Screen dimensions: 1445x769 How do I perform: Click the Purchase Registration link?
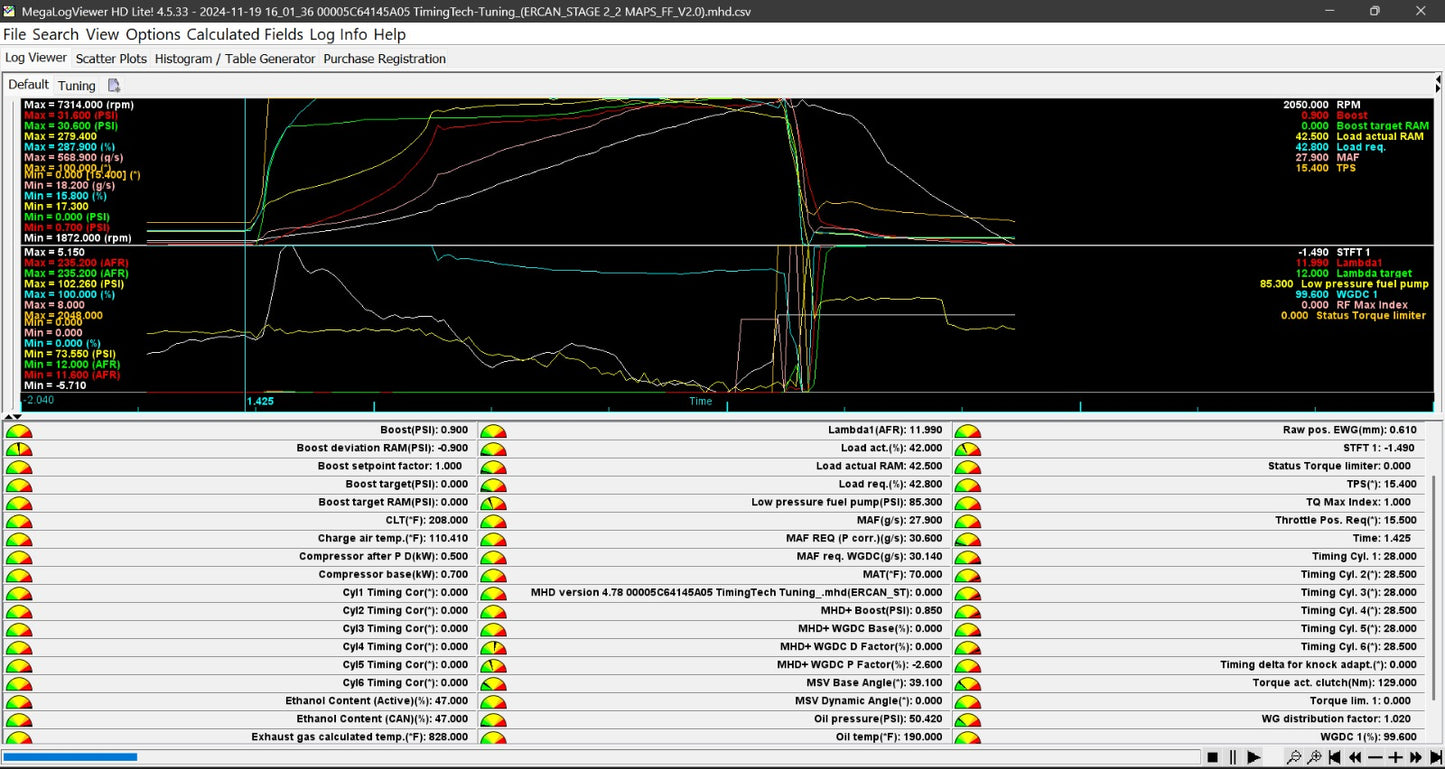[383, 58]
